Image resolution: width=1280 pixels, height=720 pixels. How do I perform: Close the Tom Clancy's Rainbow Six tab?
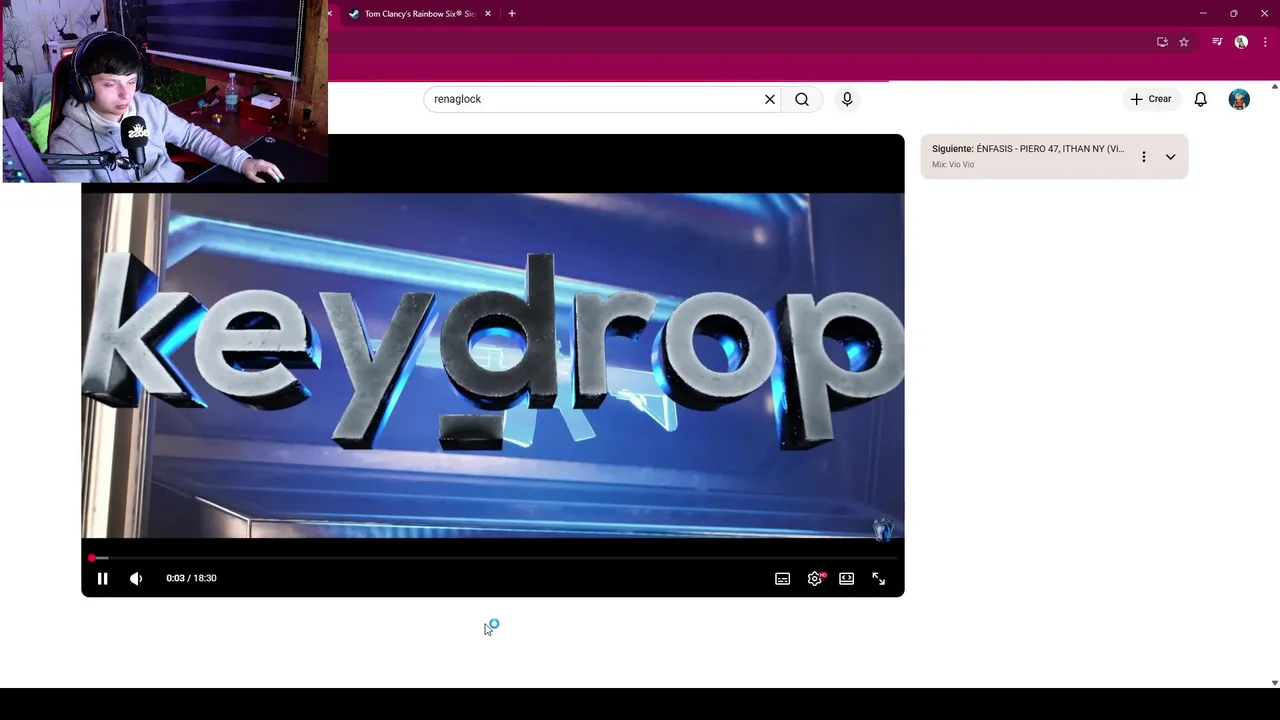pos(488,14)
